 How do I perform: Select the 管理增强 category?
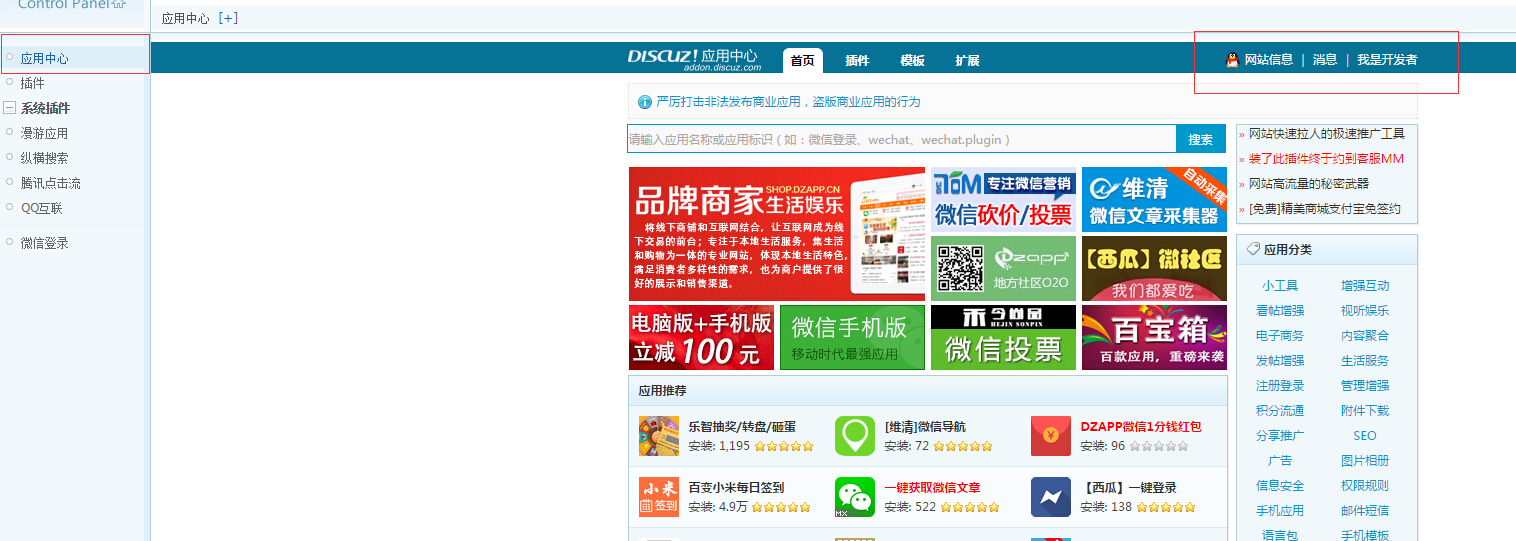click(1365, 386)
